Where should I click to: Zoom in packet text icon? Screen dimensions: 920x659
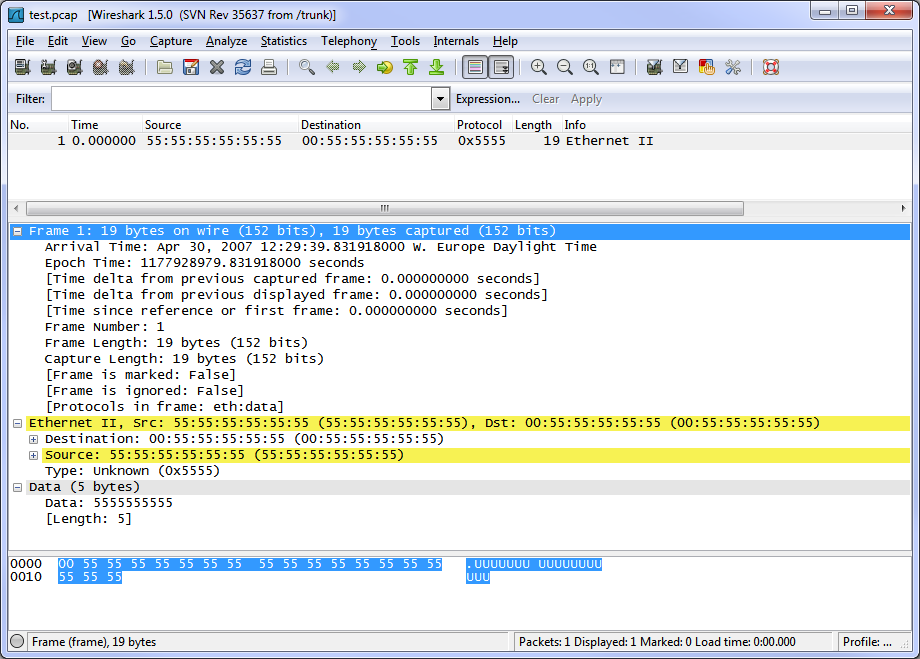pos(539,67)
